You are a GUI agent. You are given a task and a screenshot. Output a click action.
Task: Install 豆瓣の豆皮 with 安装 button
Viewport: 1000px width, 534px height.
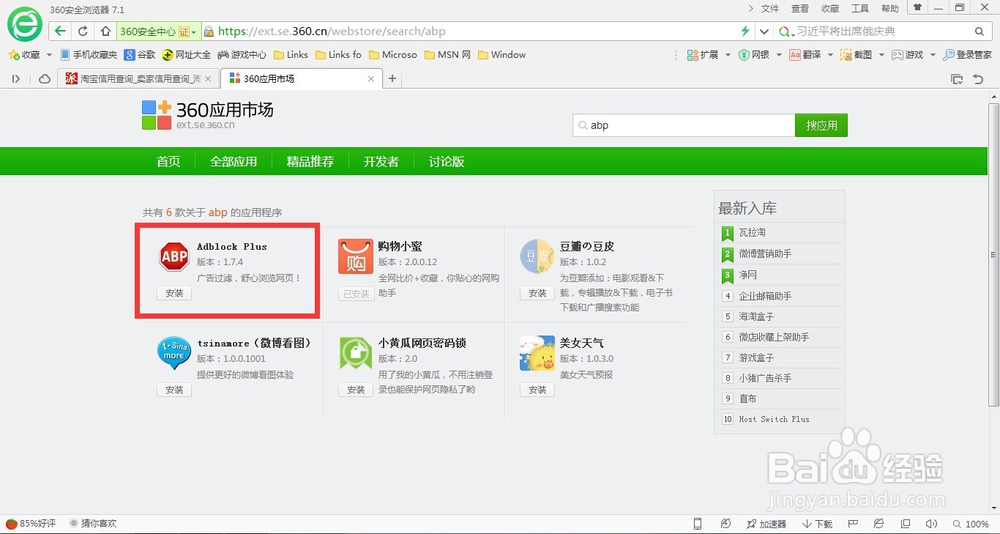coord(537,293)
